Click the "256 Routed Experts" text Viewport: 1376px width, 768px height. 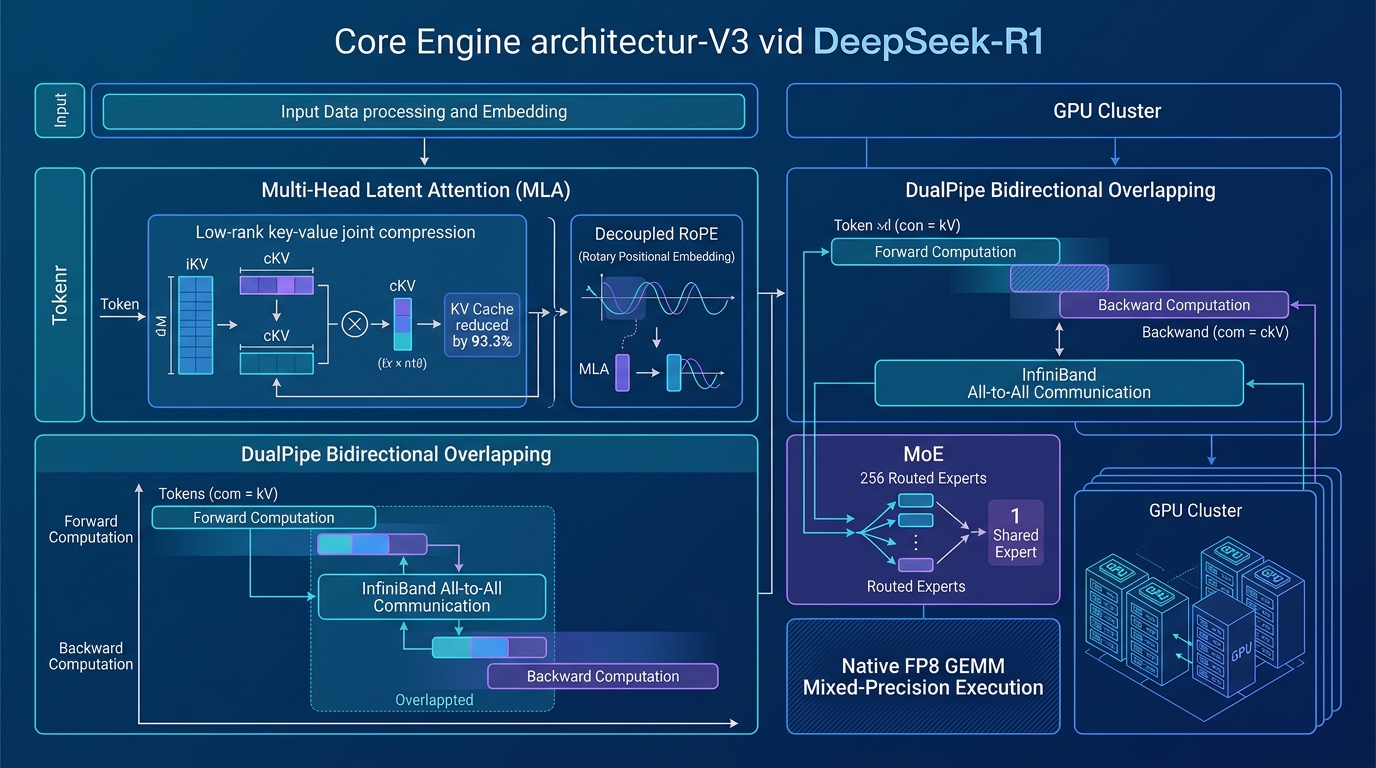click(923, 478)
